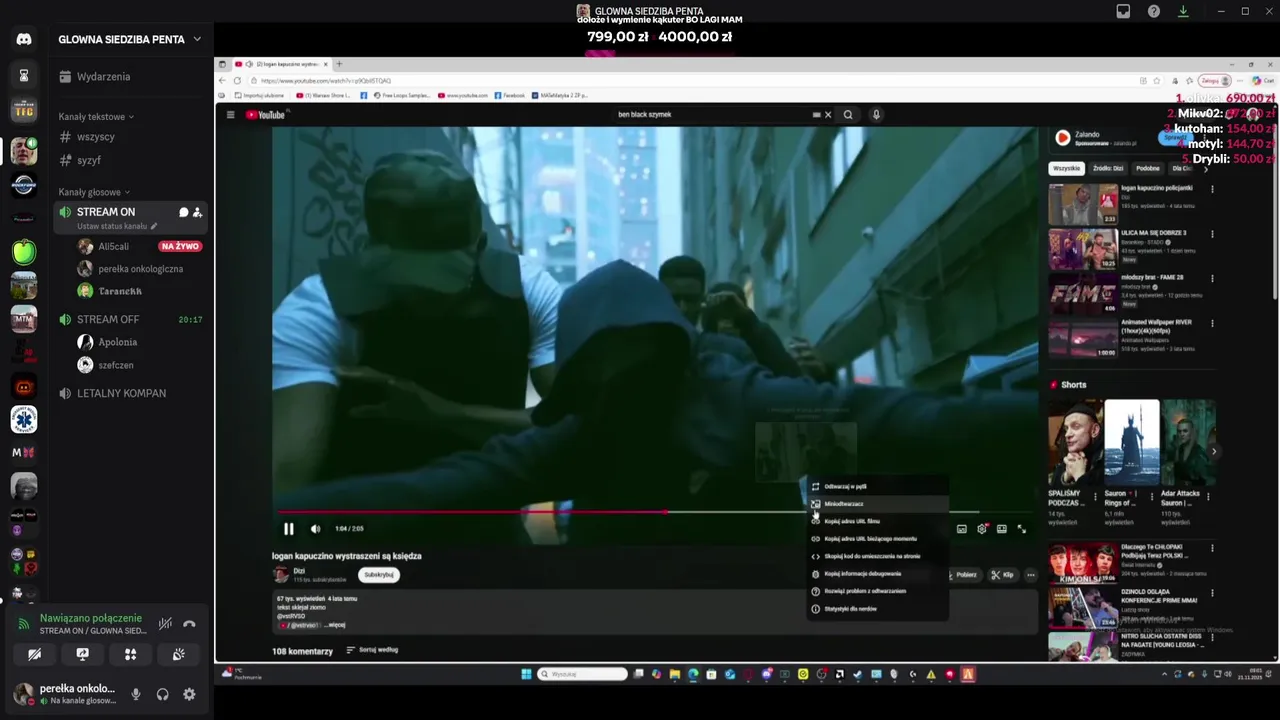Expand description with ...więcej

coord(335,625)
